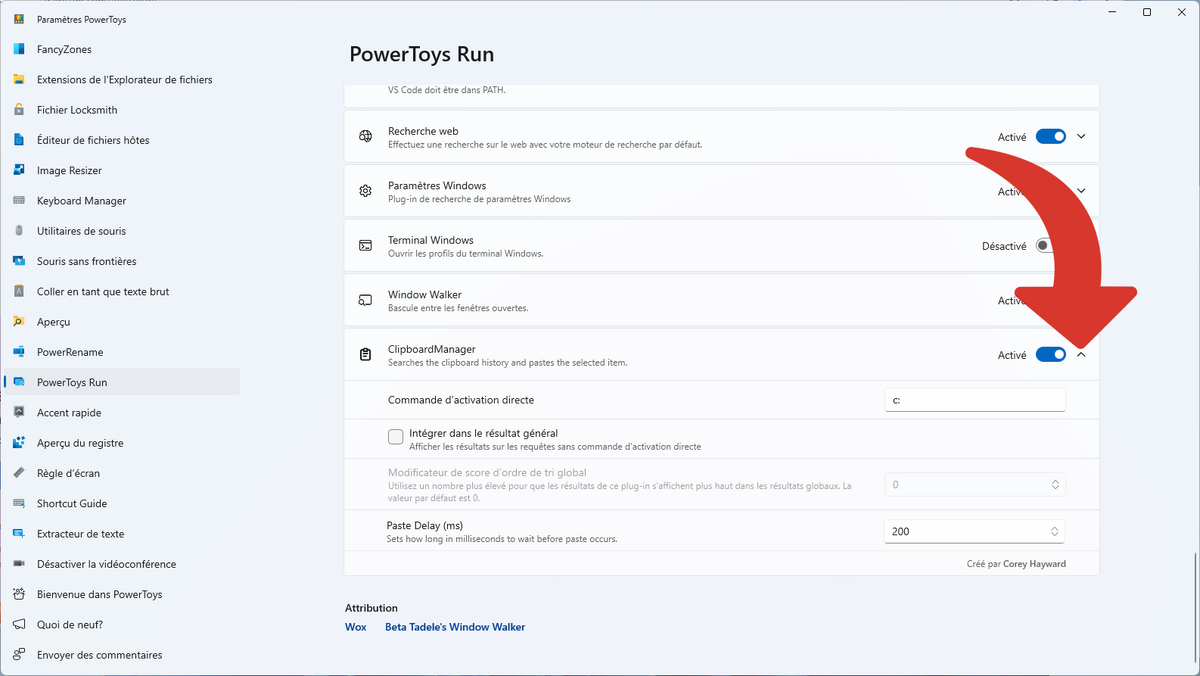Screen dimensions: 1200x676
Task: Click the Window Walker plug-in title
Action: pos(425,295)
